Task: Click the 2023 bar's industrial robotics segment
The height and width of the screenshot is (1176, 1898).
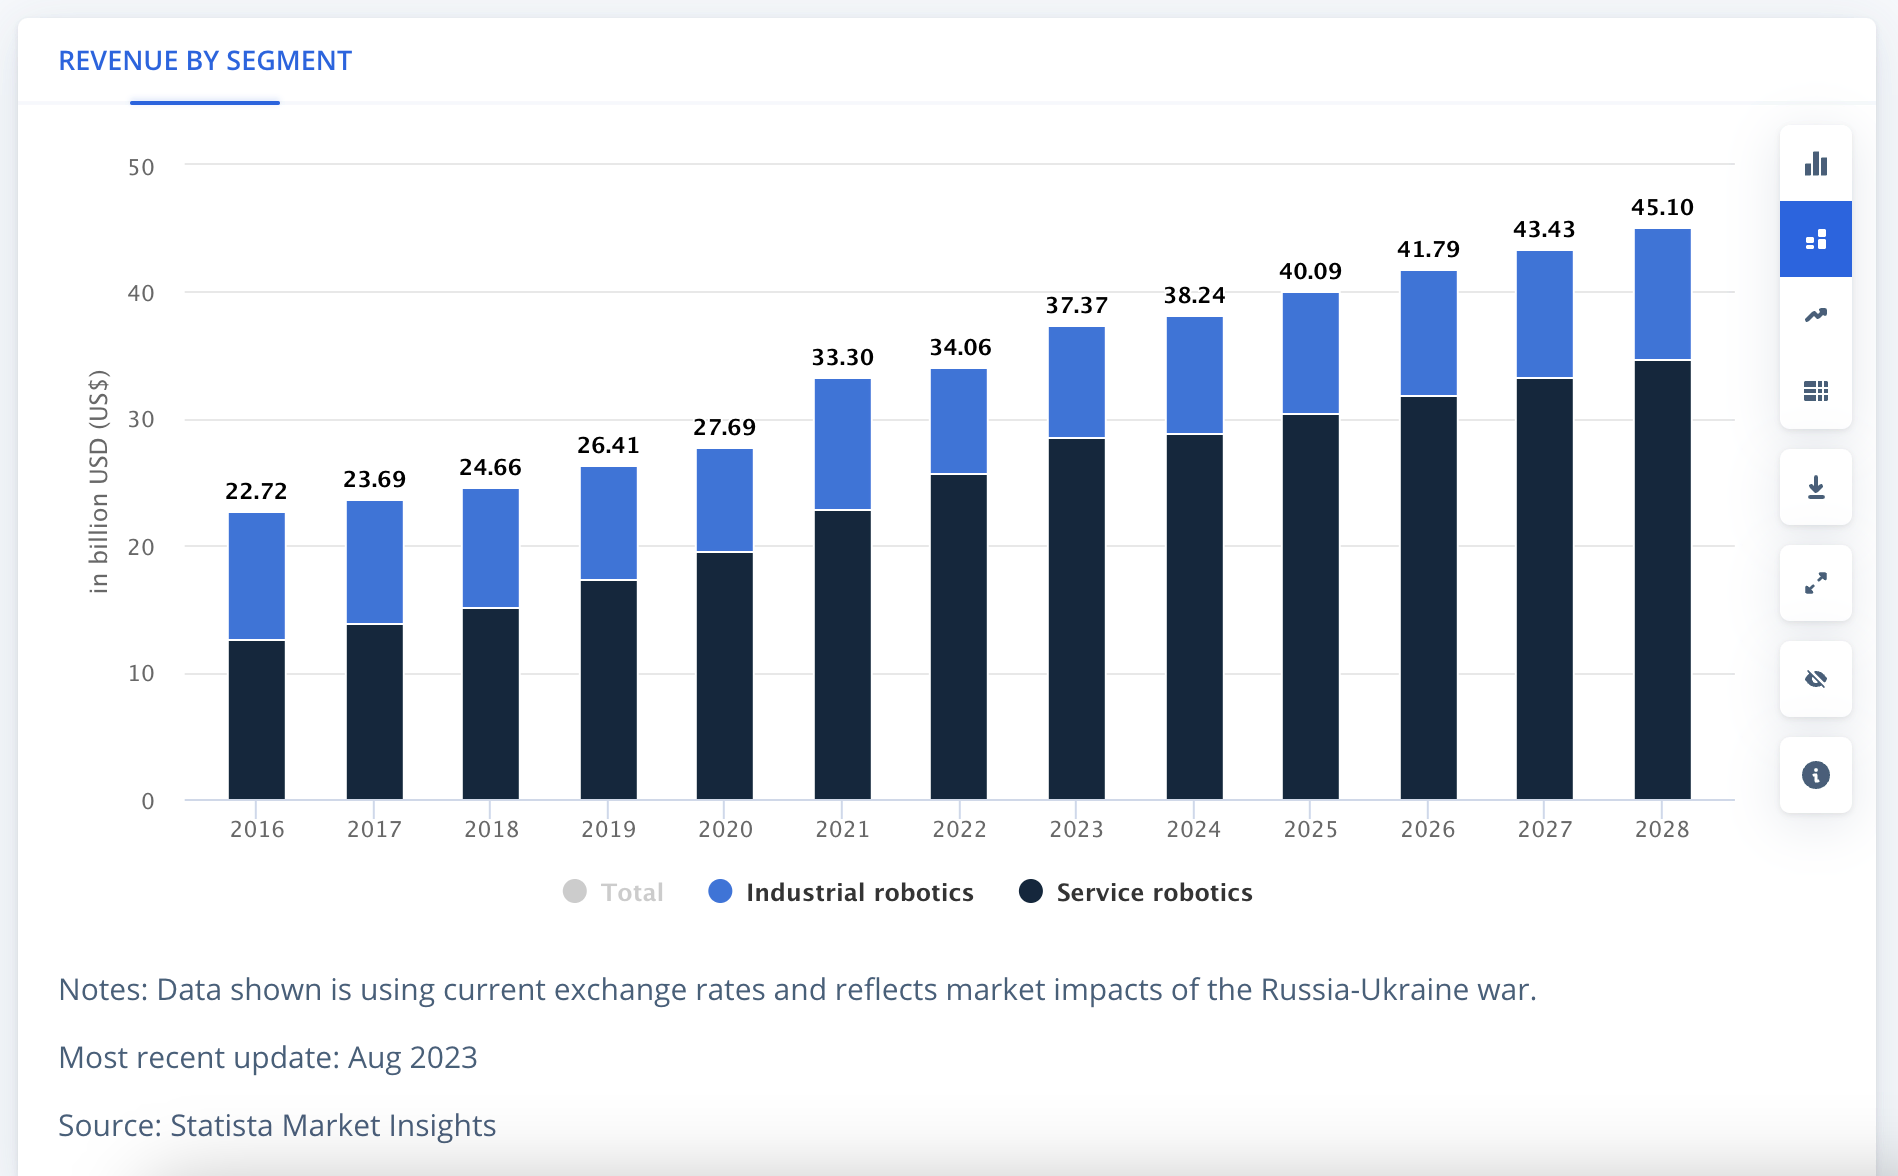Action: click(x=1077, y=382)
